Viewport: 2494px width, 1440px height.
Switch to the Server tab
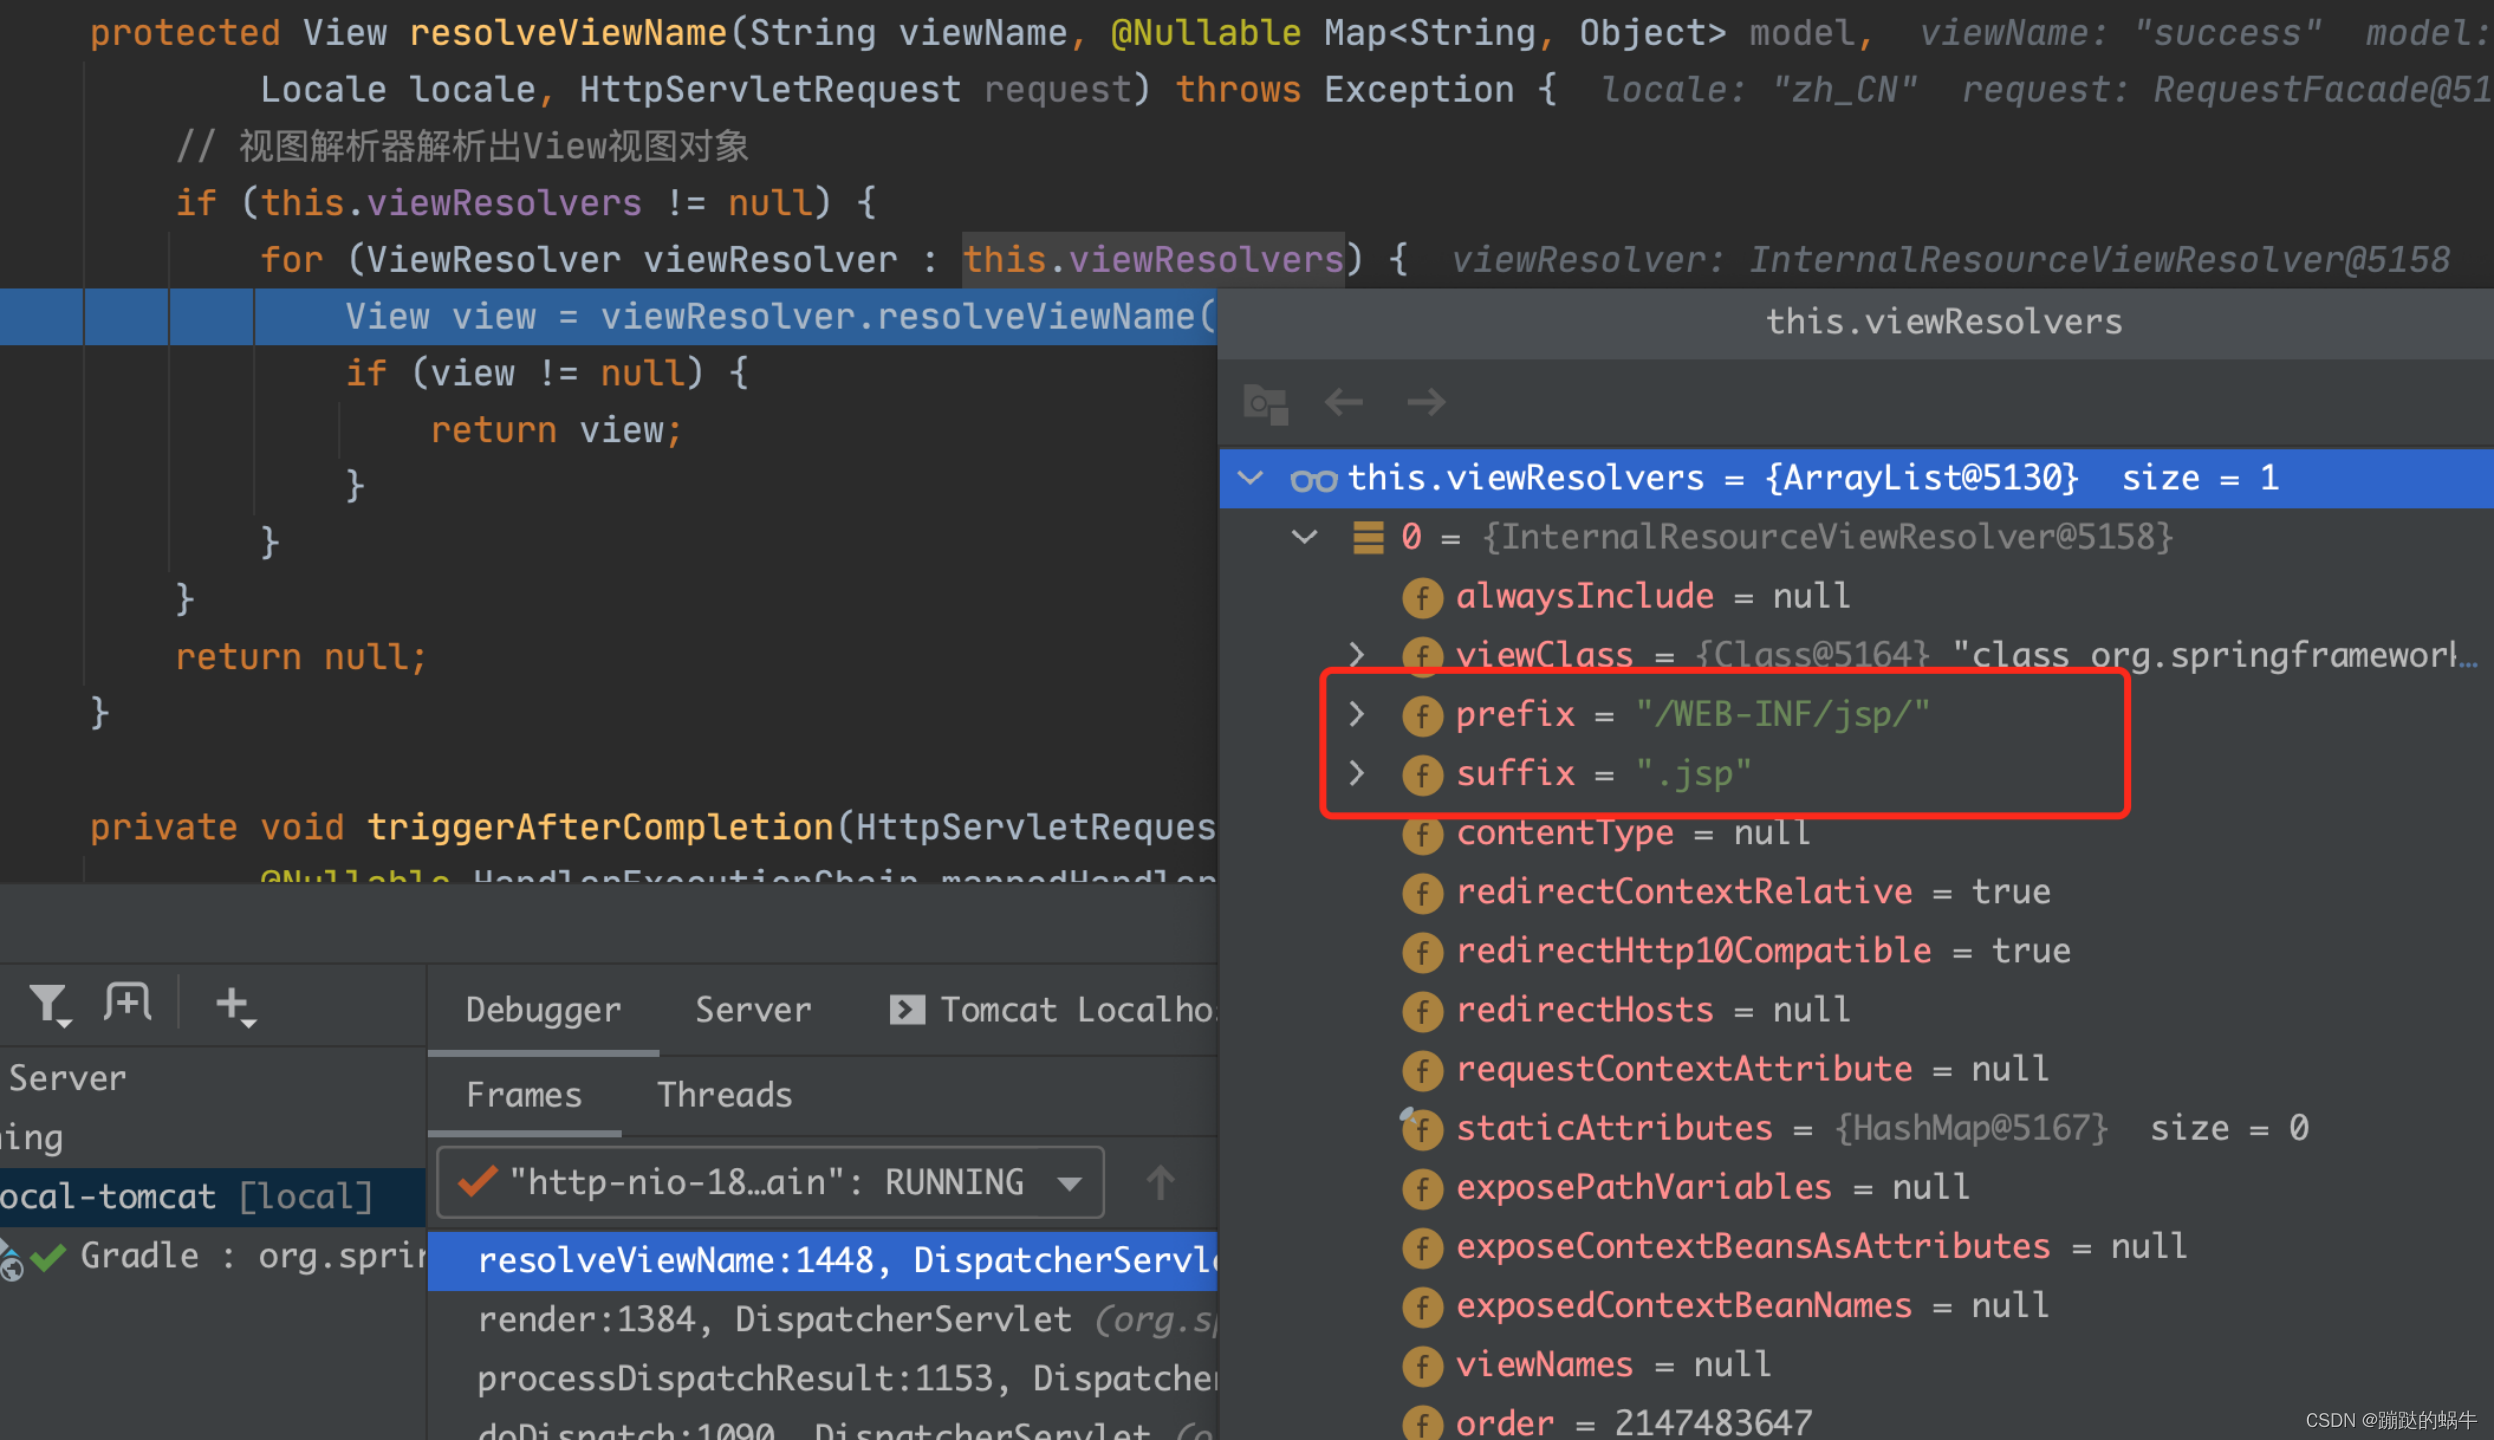pos(753,1010)
